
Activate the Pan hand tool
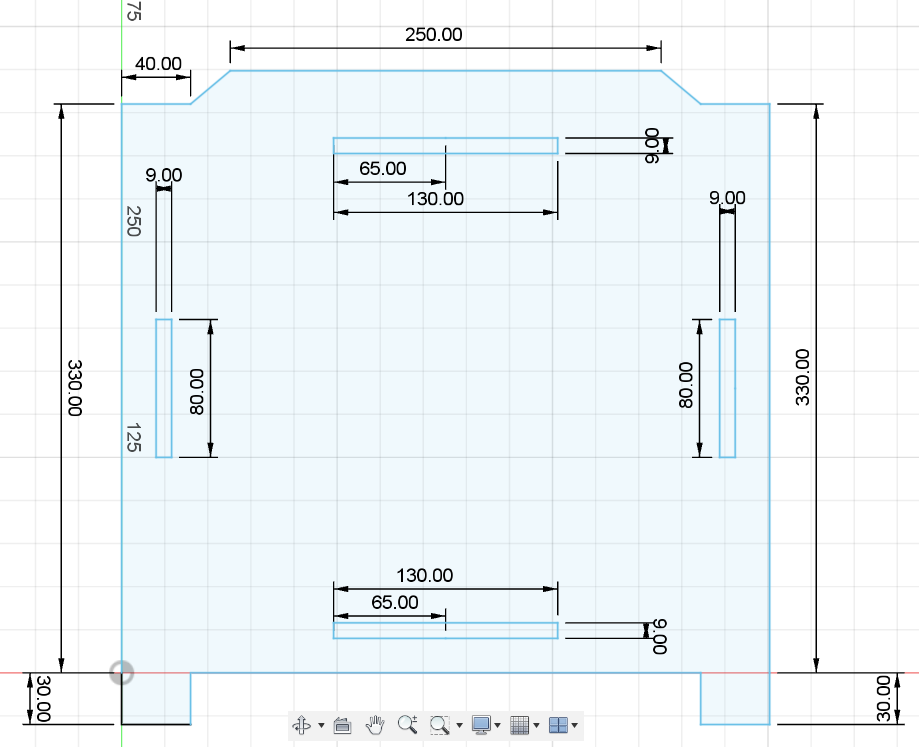(375, 725)
